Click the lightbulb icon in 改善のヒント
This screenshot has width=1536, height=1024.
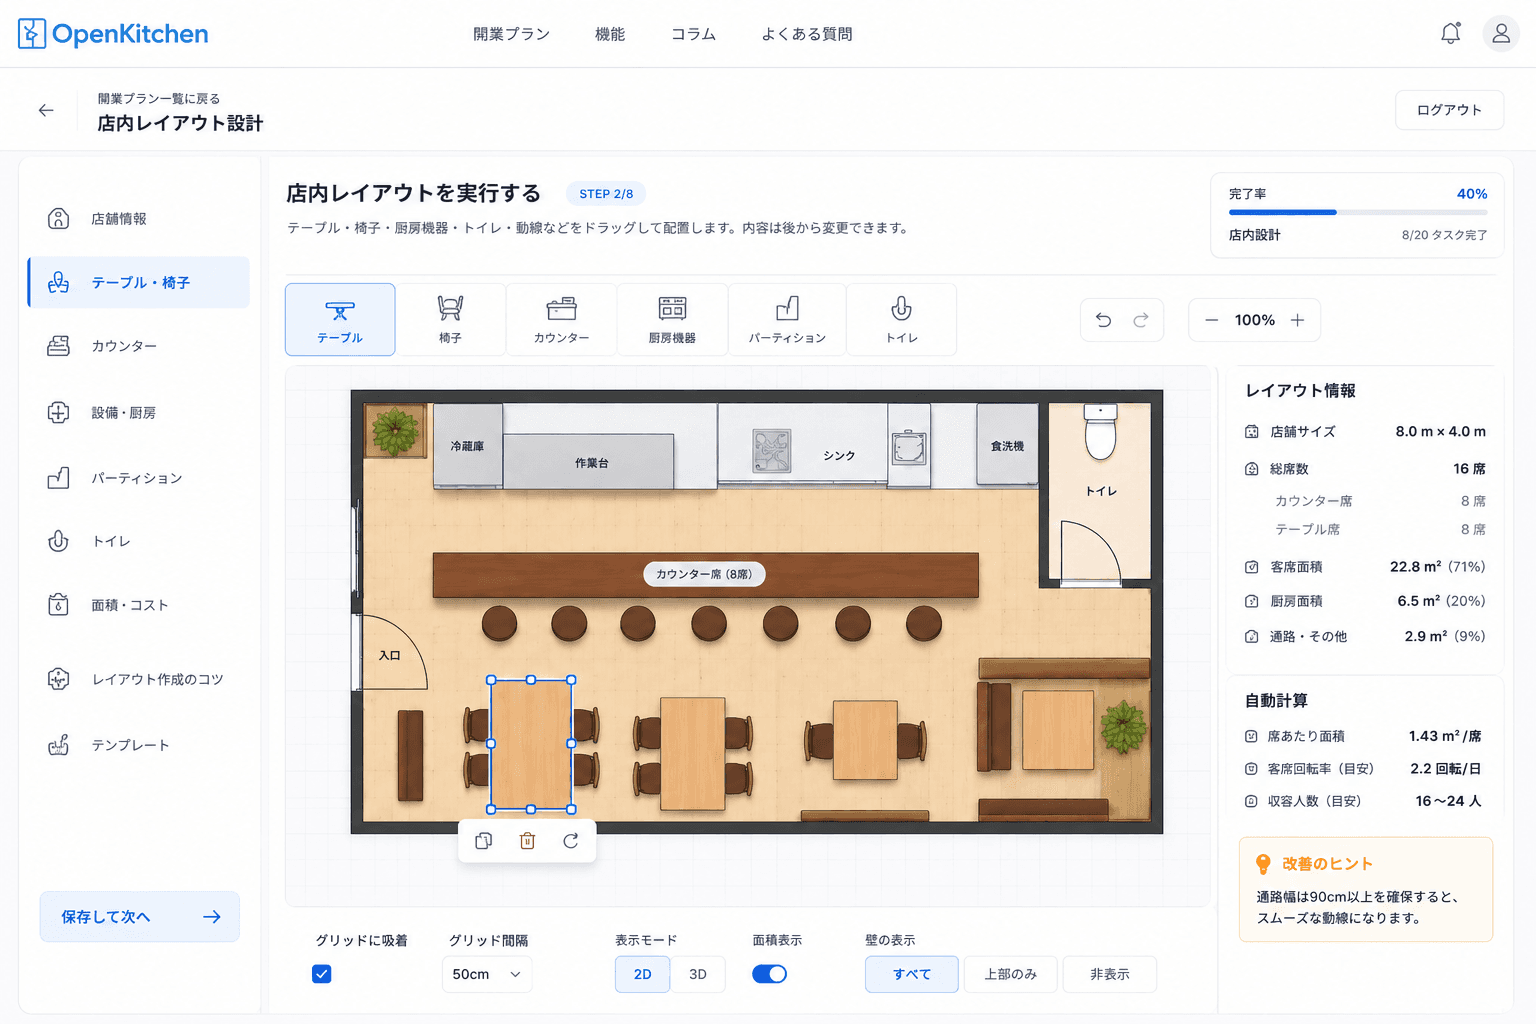tap(1263, 864)
